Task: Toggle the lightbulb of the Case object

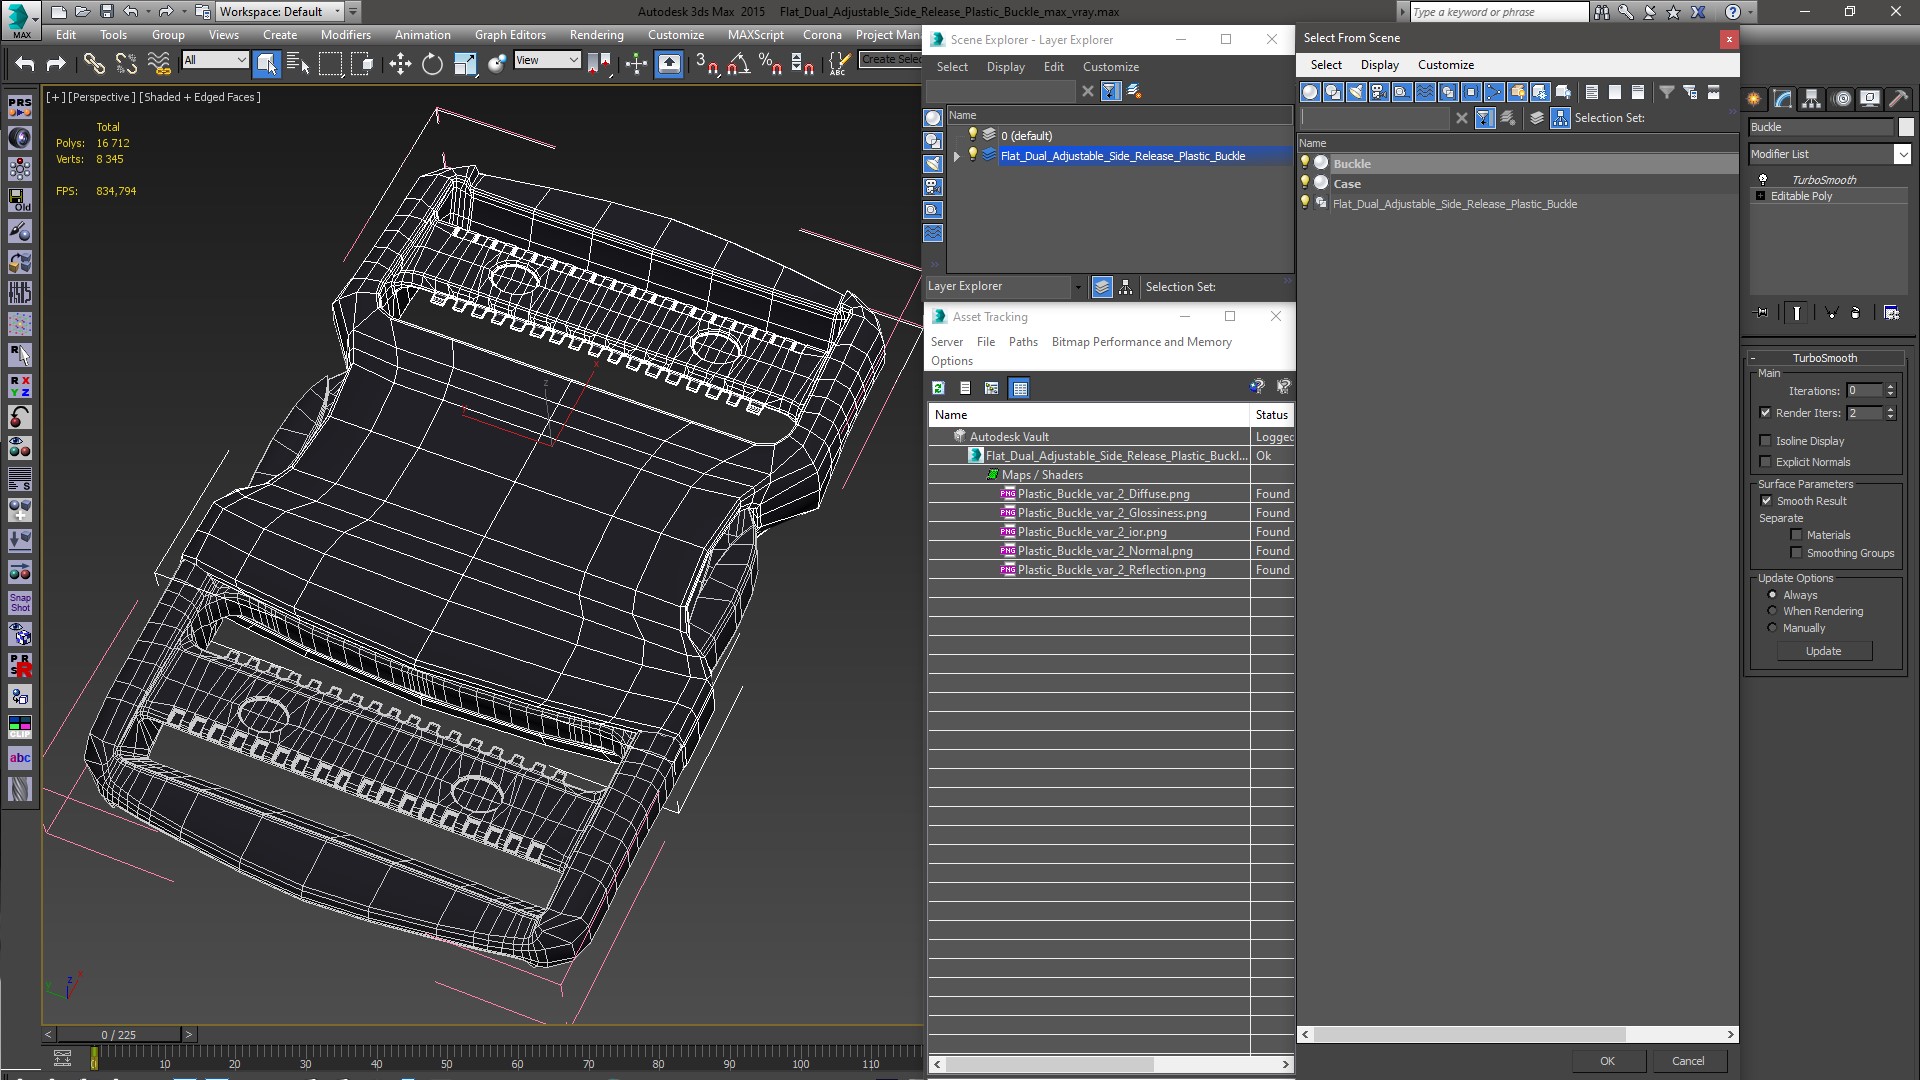Action: pyautogui.click(x=1305, y=183)
